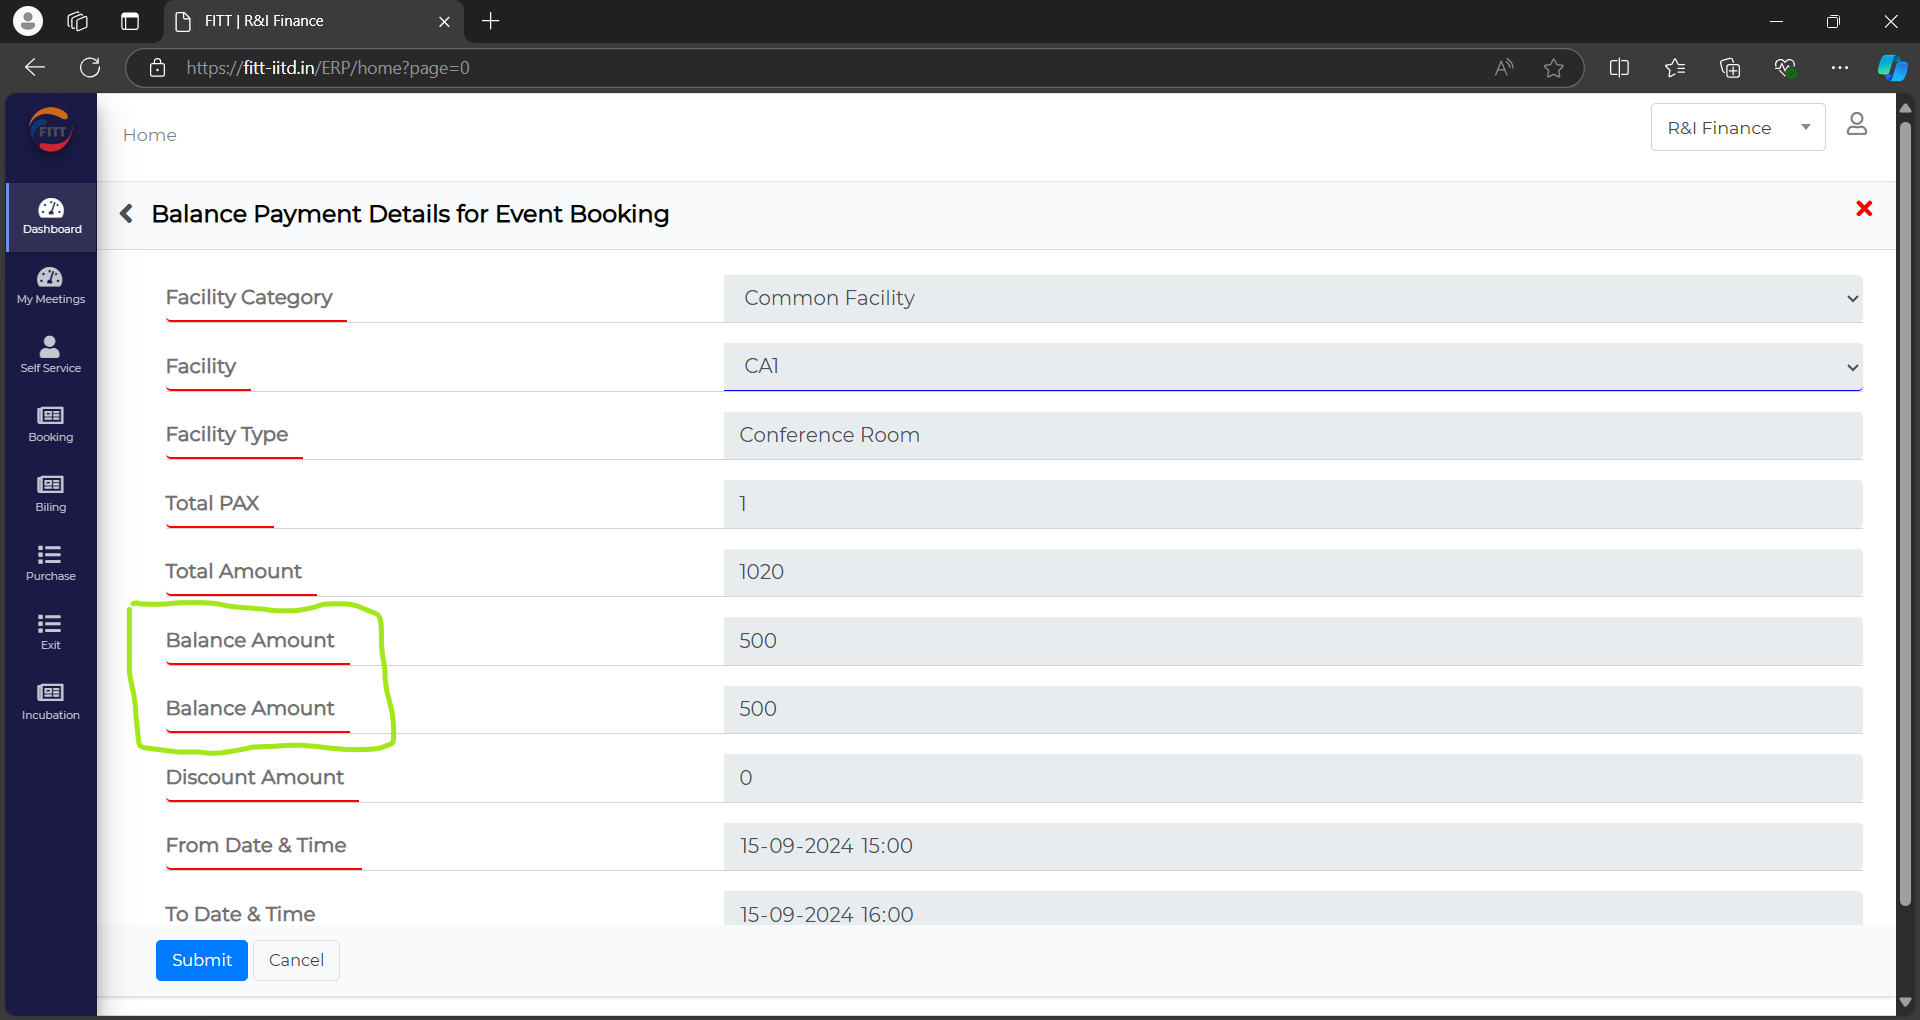Open the Purchase sidebar icon
This screenshot has width=1920, height=1020.
coord(51,562)
